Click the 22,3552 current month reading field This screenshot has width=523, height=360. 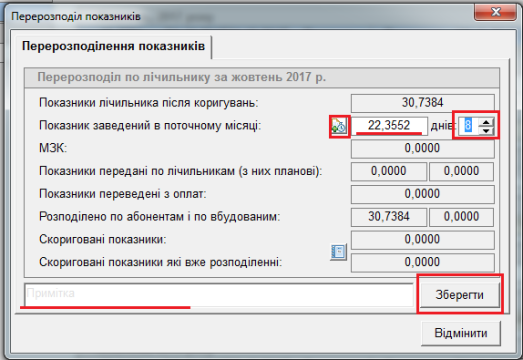(x=389, y=125)
